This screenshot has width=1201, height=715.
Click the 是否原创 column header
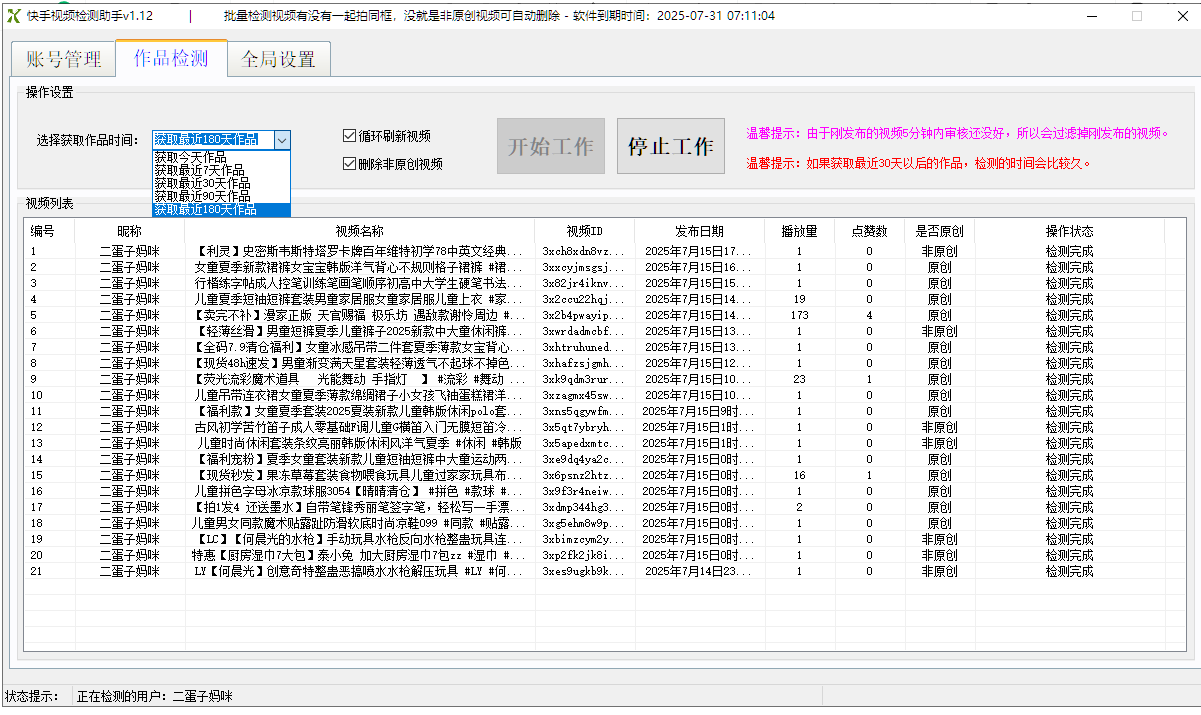click(x=939, y=231)
